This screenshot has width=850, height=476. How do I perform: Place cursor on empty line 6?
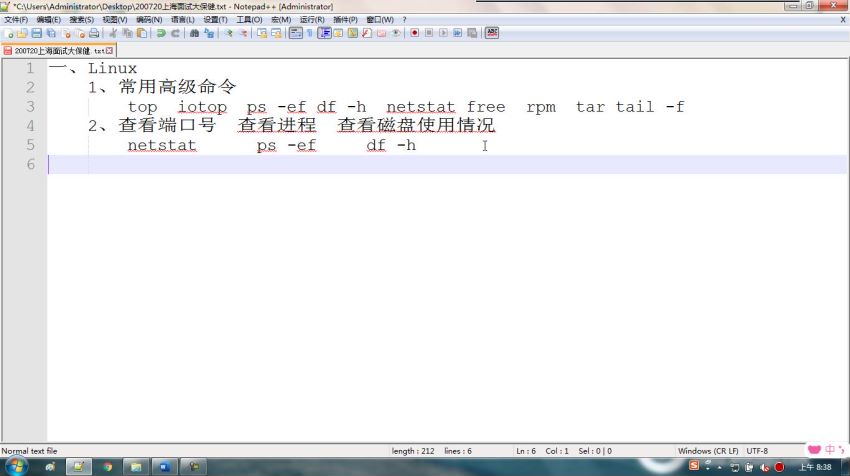pos(300,164)
